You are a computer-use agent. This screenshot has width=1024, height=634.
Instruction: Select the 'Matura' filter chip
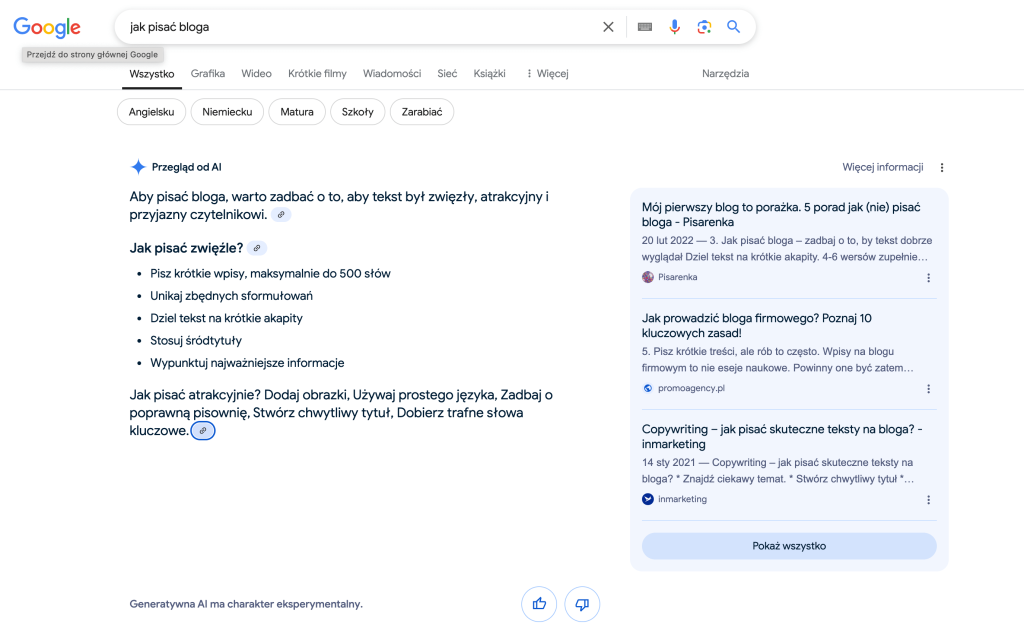click(296, 112)
